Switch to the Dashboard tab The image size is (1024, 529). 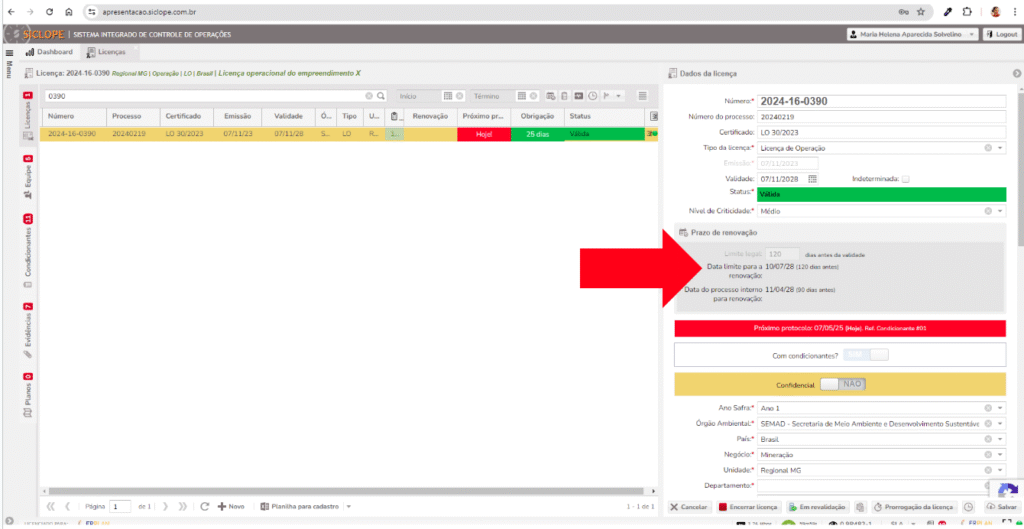click(x=49, y=52)
